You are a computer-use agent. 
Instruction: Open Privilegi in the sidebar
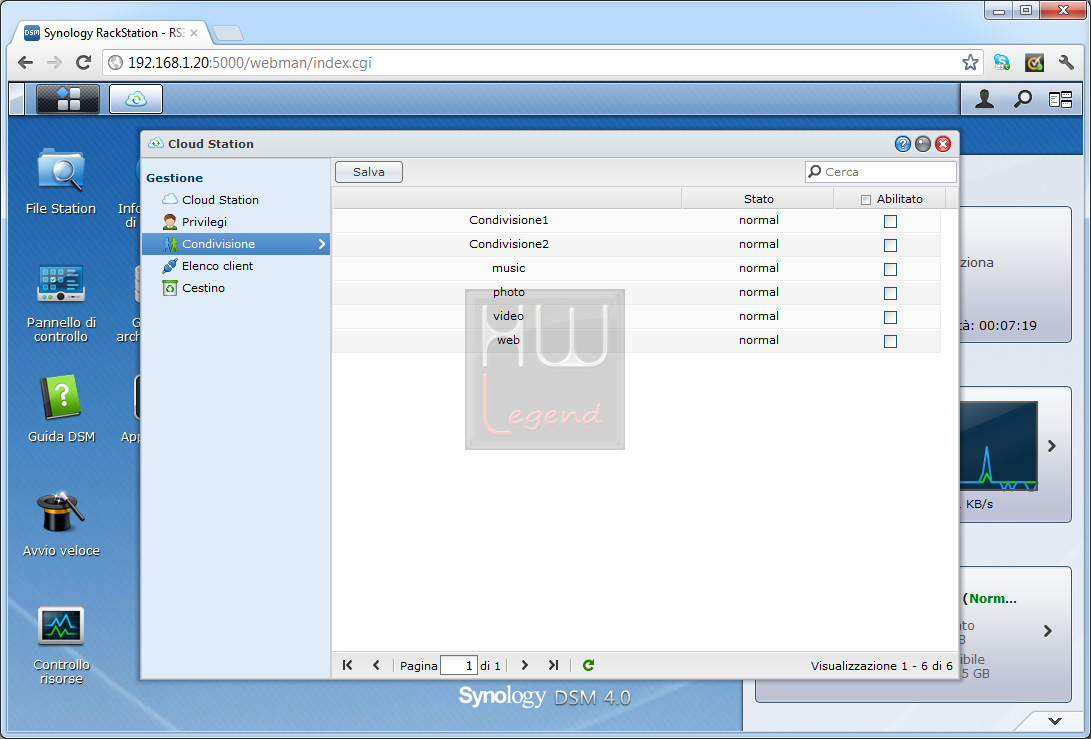coord(204,222)
